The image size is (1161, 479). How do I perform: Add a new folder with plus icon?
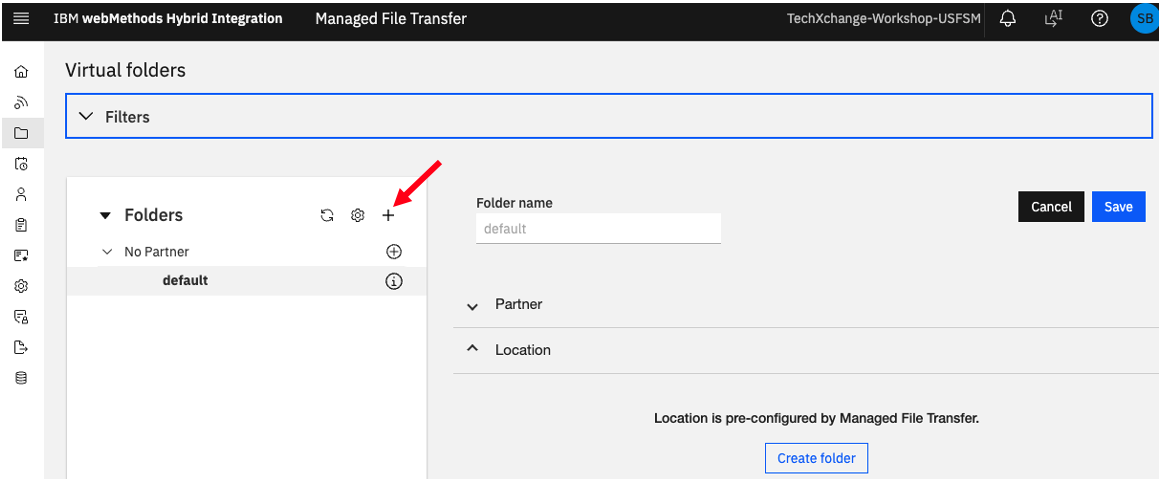[388, 215]
